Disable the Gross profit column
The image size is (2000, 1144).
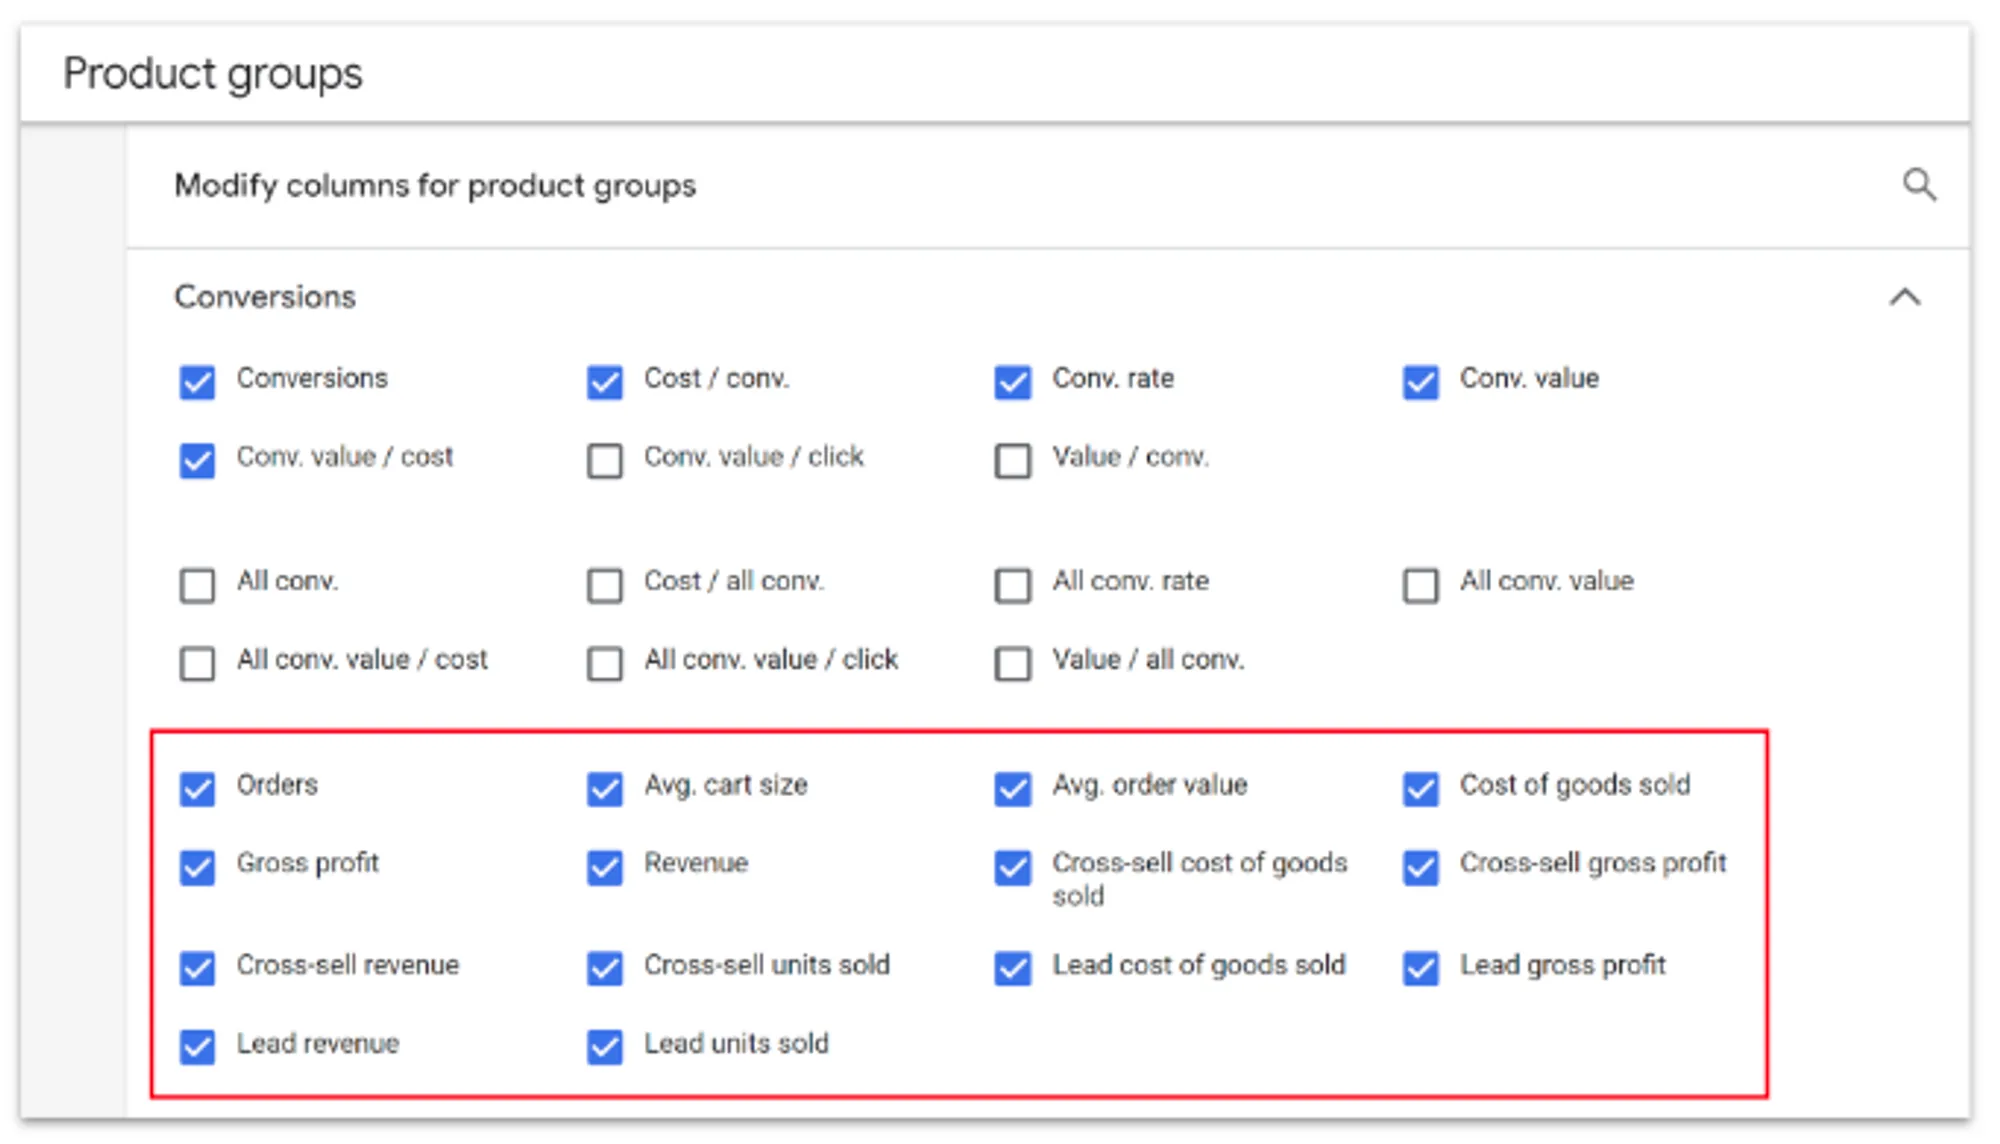197,867
